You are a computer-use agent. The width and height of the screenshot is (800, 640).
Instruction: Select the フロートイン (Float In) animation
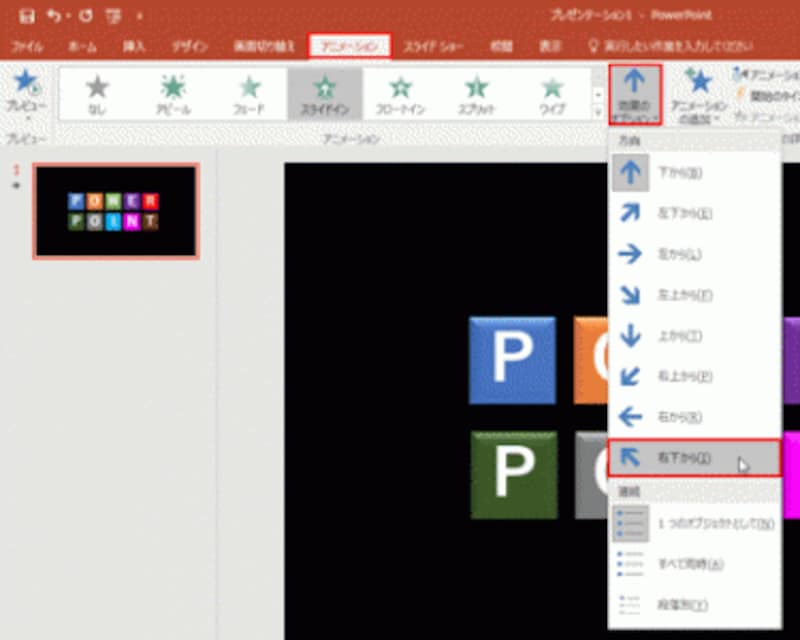pos(401,94)
